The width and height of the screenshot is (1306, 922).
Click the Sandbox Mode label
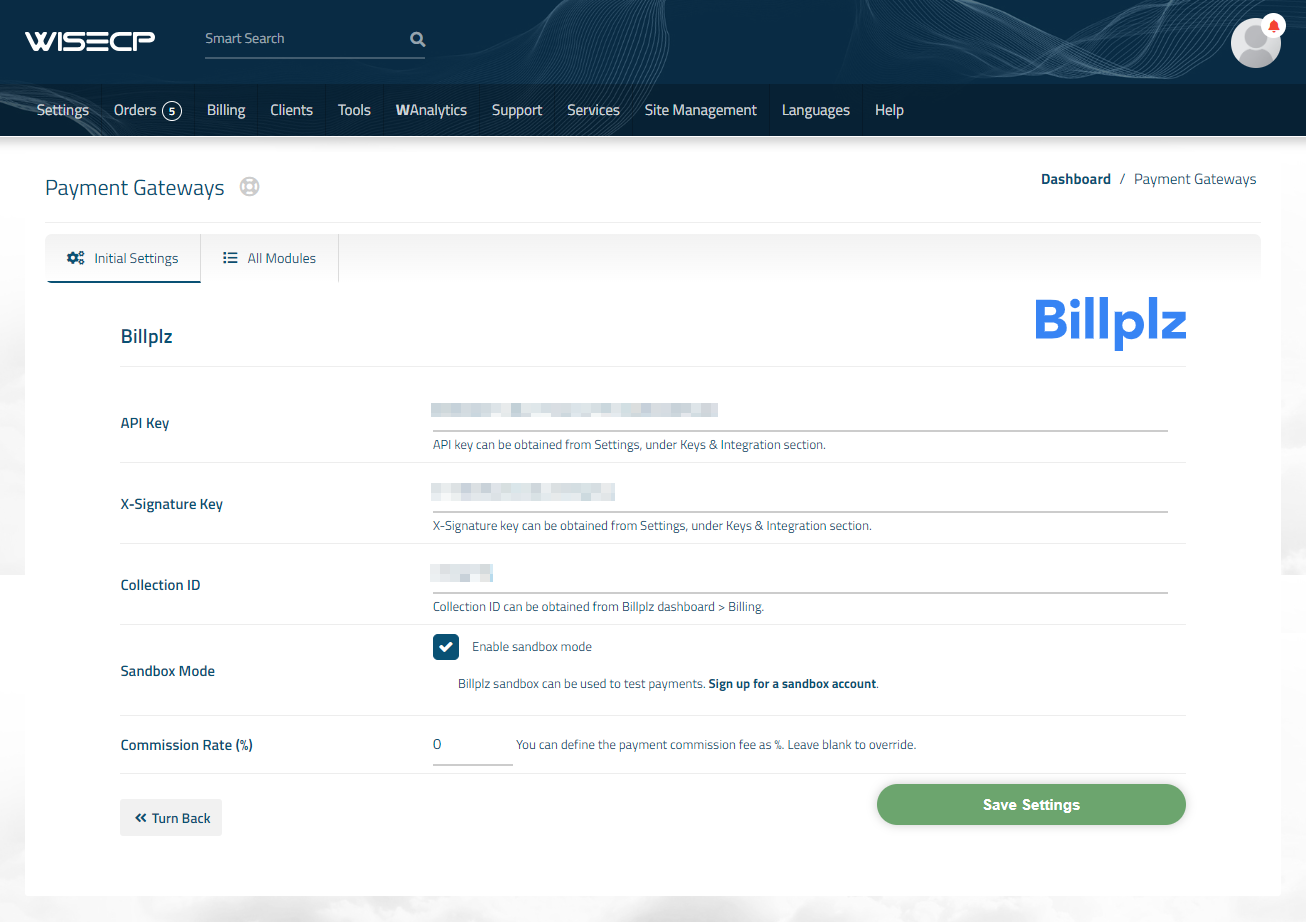point(168,671)
